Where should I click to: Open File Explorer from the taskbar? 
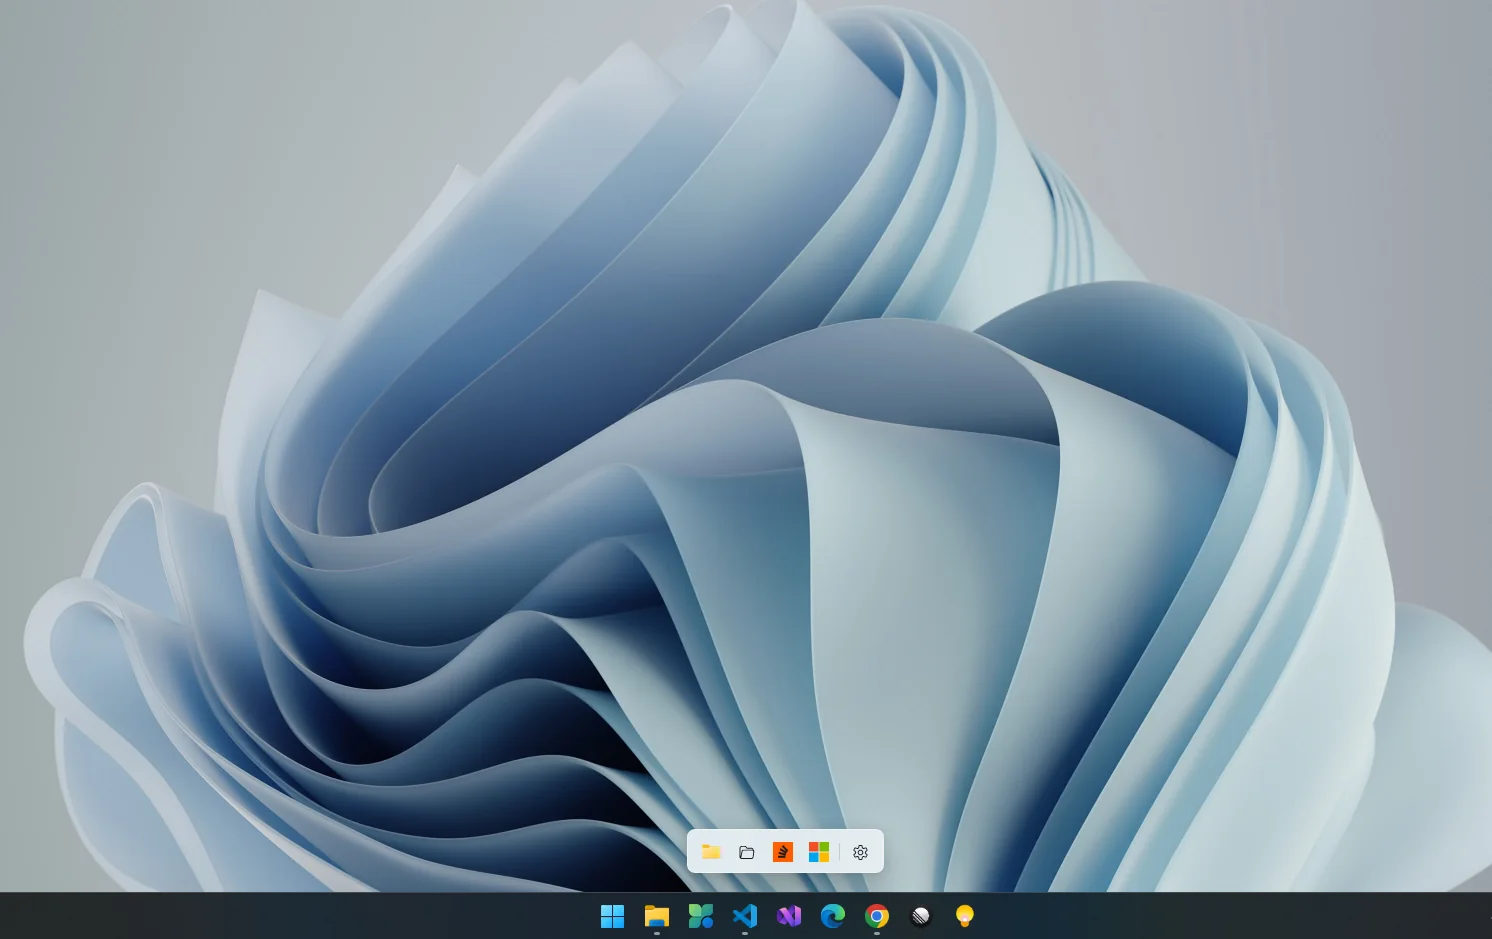click(657, 916)
